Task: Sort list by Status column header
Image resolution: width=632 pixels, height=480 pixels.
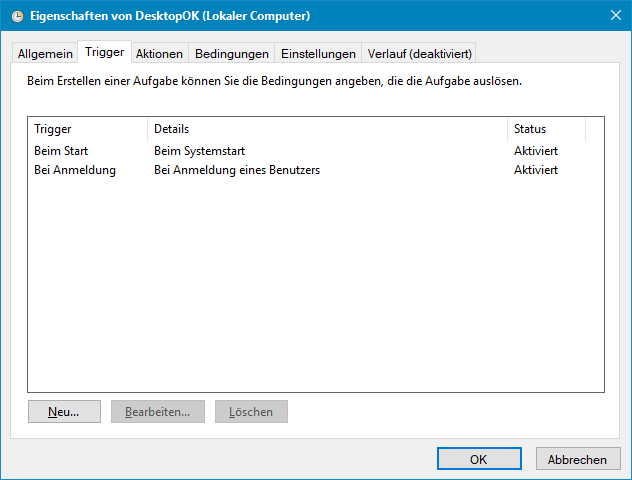Action: click(x=546, y=129)
